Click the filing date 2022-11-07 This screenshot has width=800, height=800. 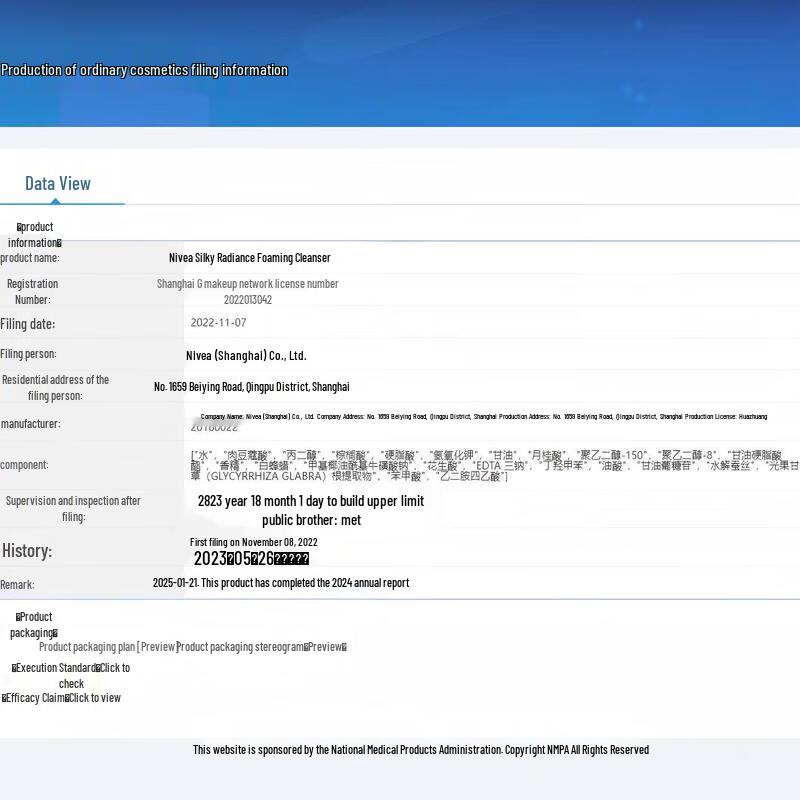click(x=218, y=323)
